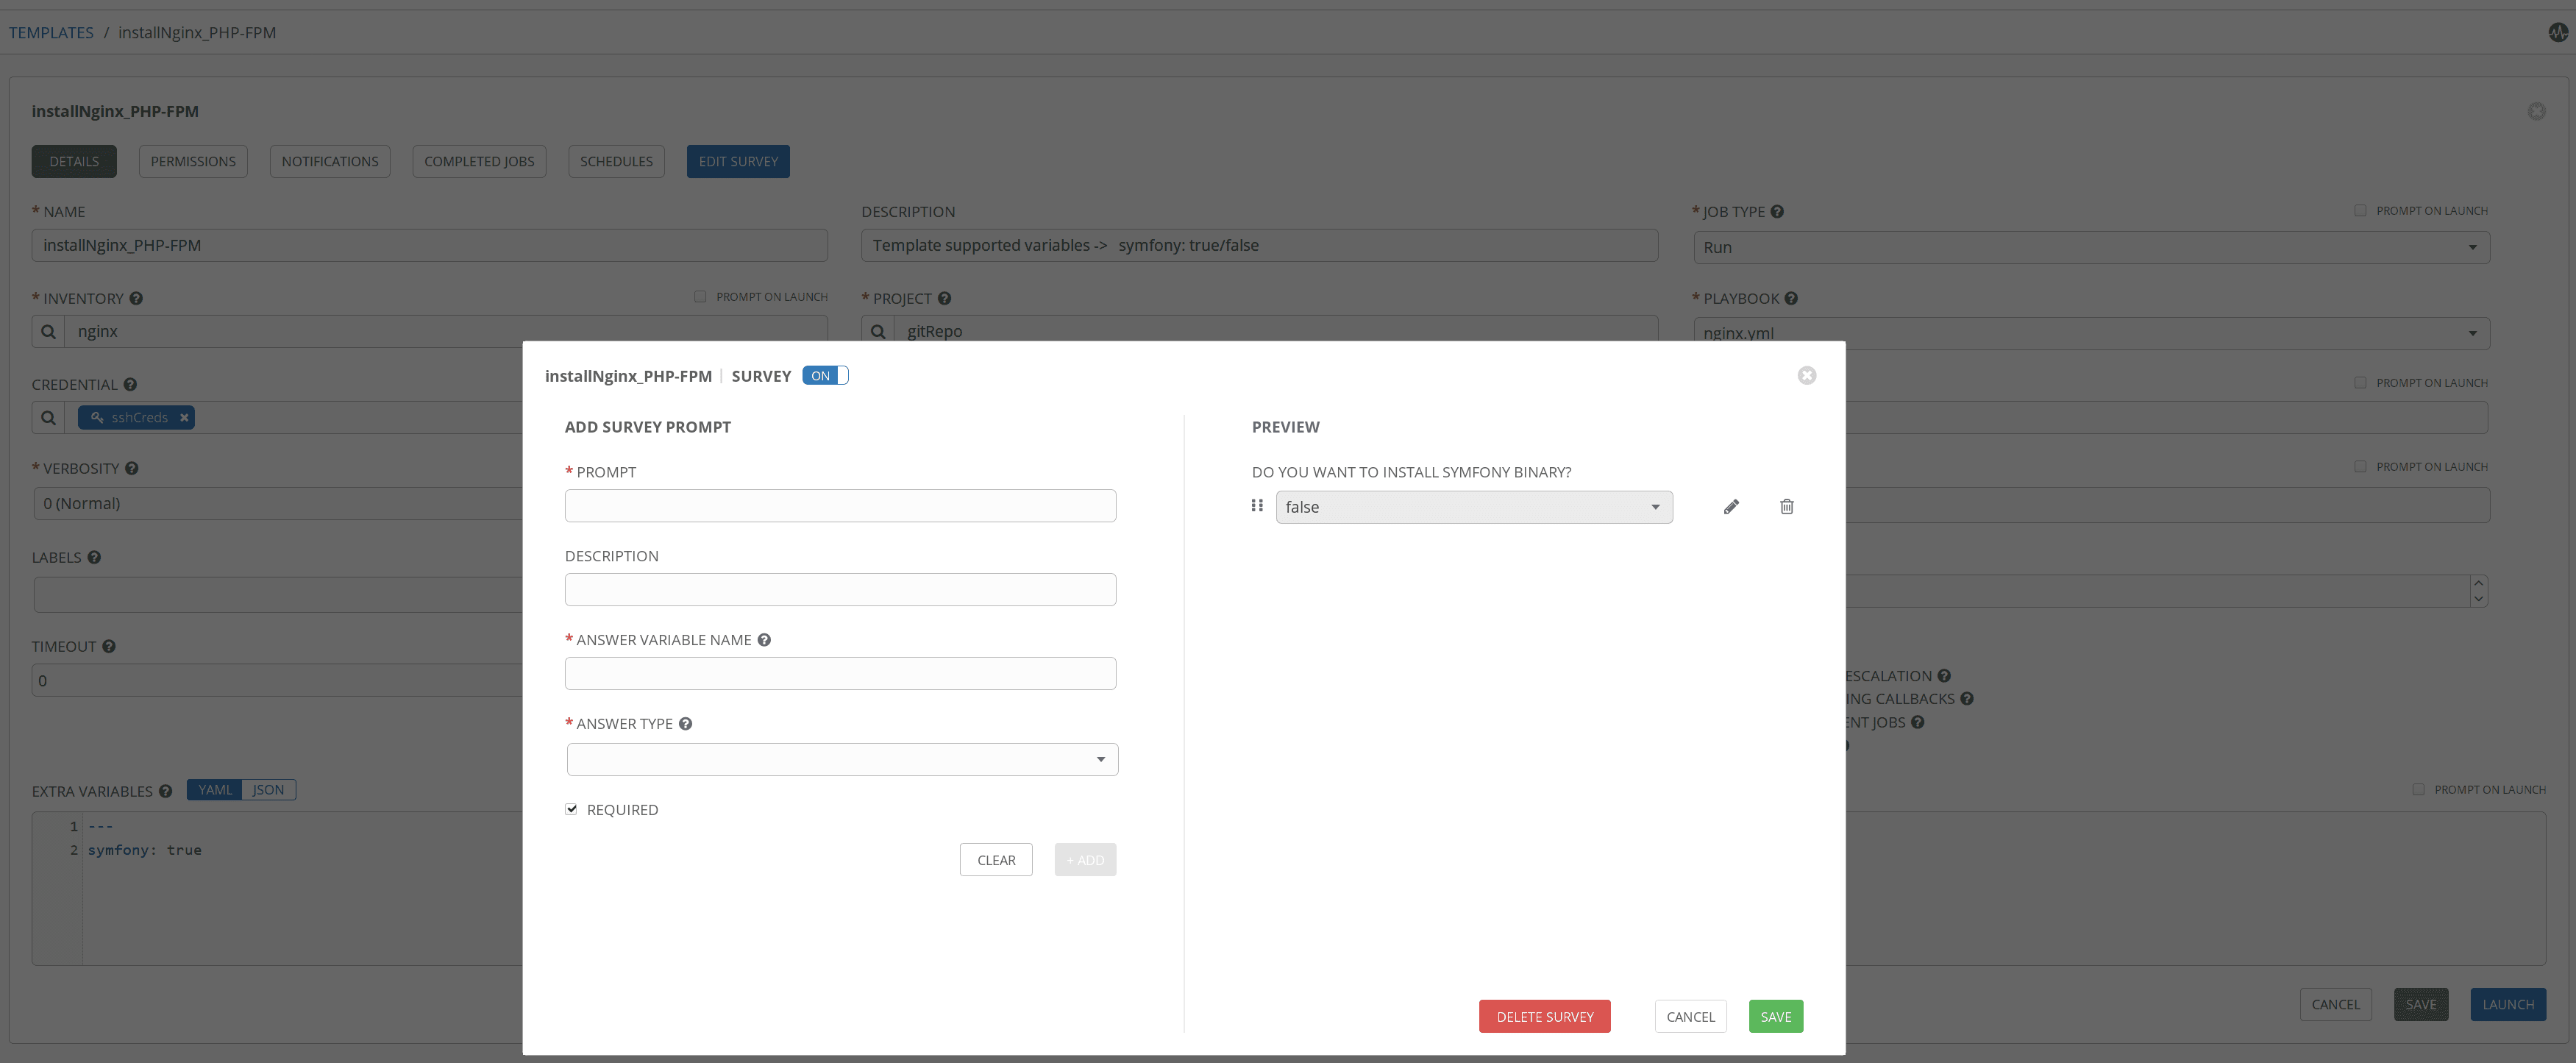Expand the false preview dropdown
This screenshot has height=1063, width=2576.
pyautogui.click(x=1473, y=507)
